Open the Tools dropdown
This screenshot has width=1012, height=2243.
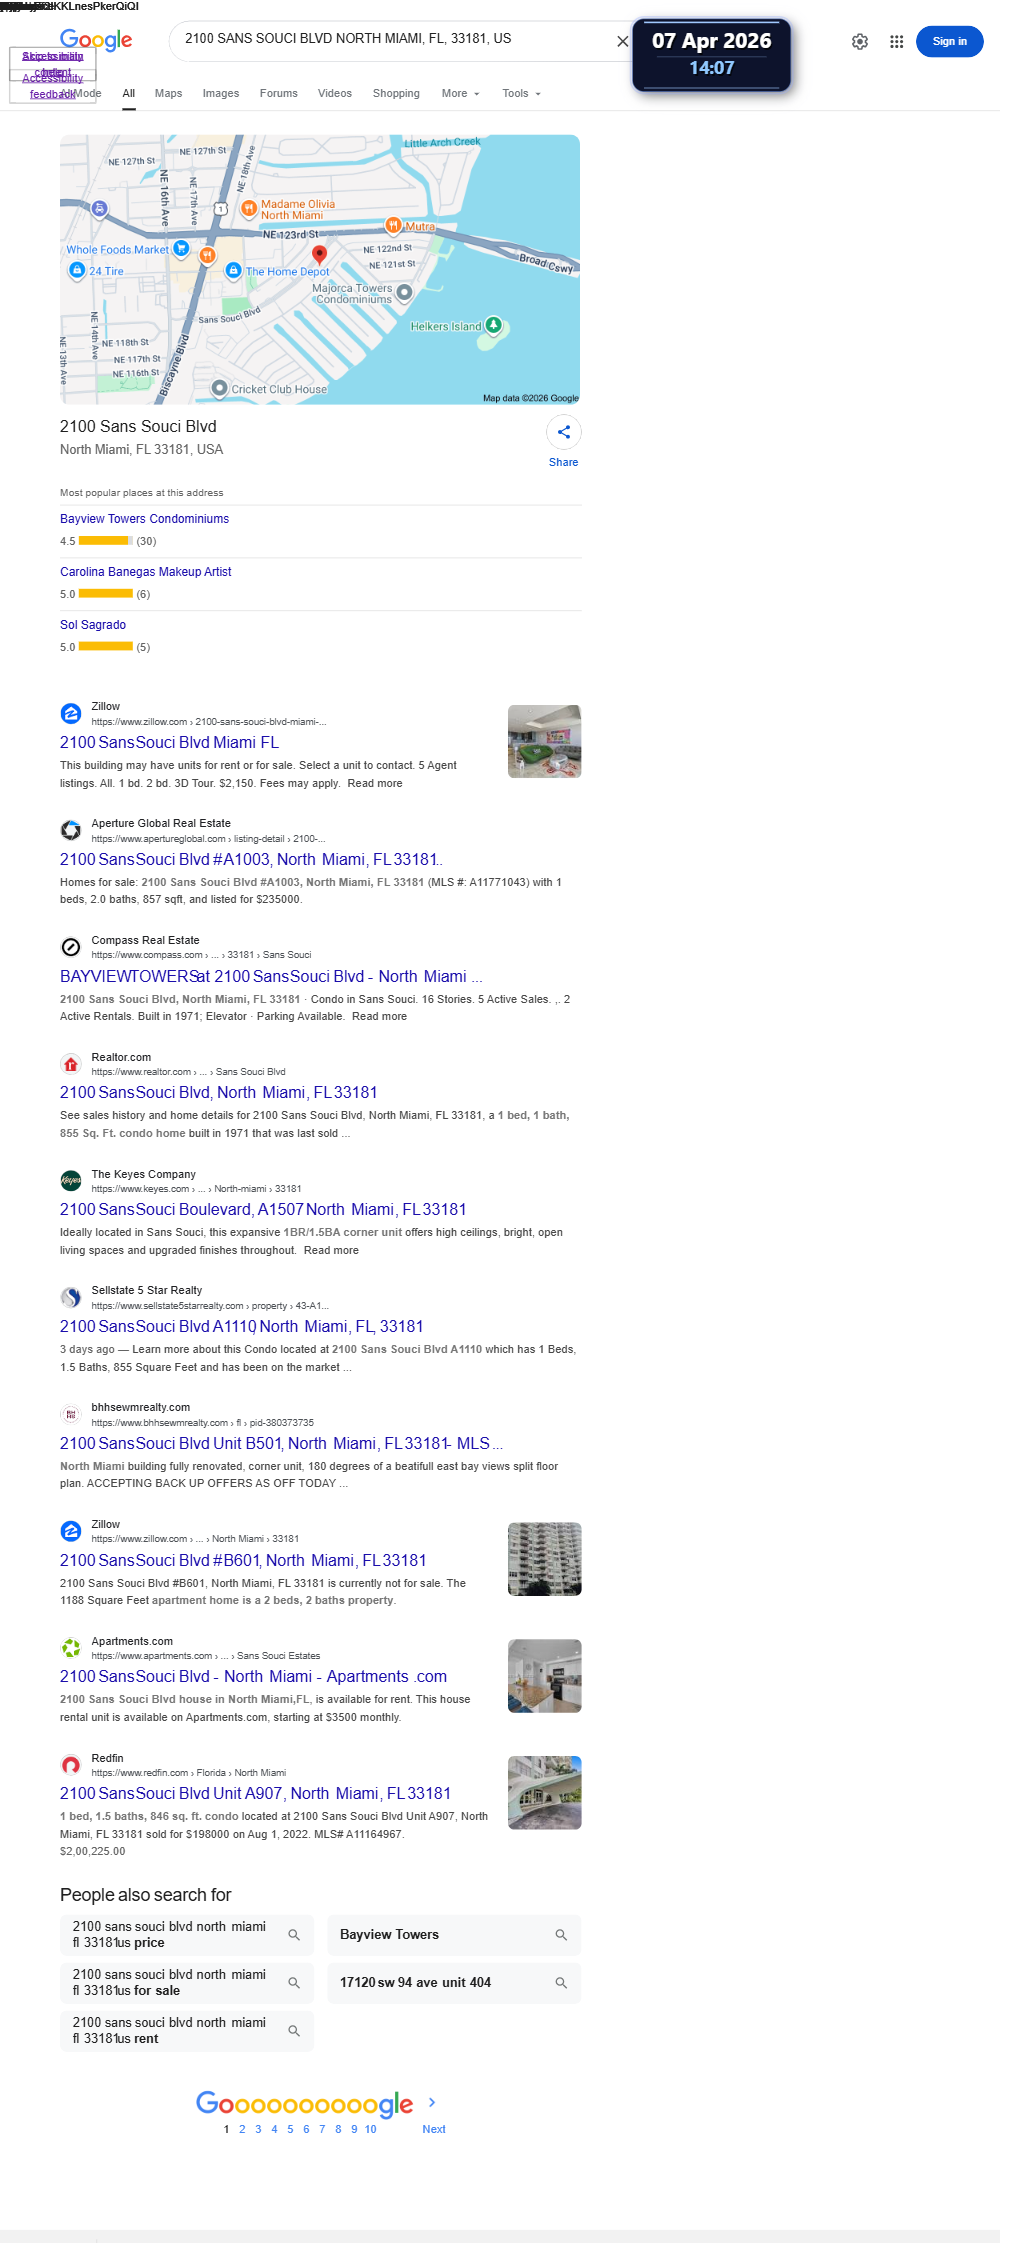coord(522,93)
